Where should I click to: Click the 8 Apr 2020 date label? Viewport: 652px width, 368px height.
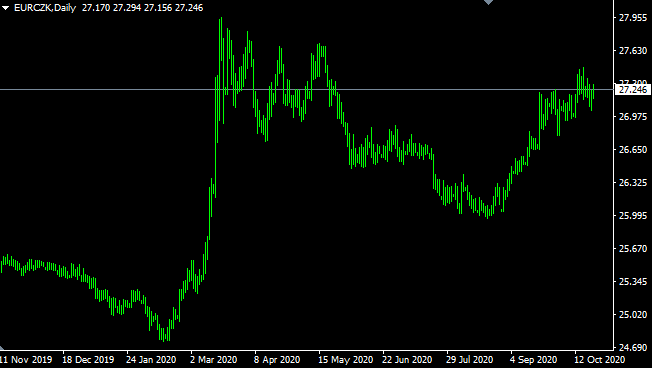[277, 359]
